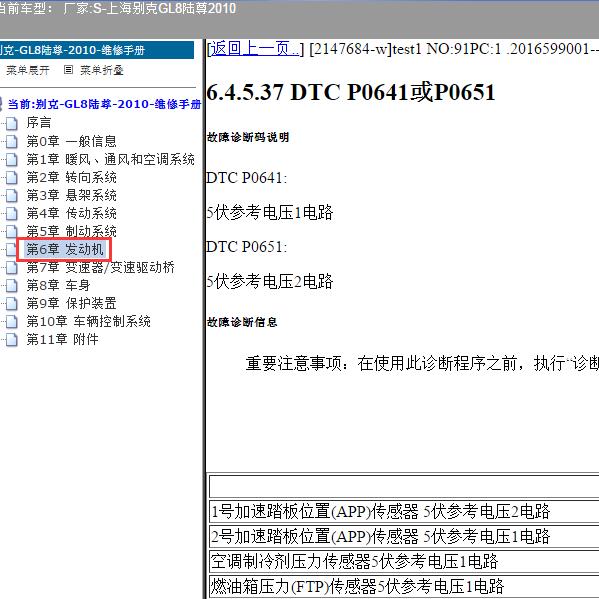Click the page icon beside 第11章 附件
Screen dimensions: 599x599
point(12,339)
